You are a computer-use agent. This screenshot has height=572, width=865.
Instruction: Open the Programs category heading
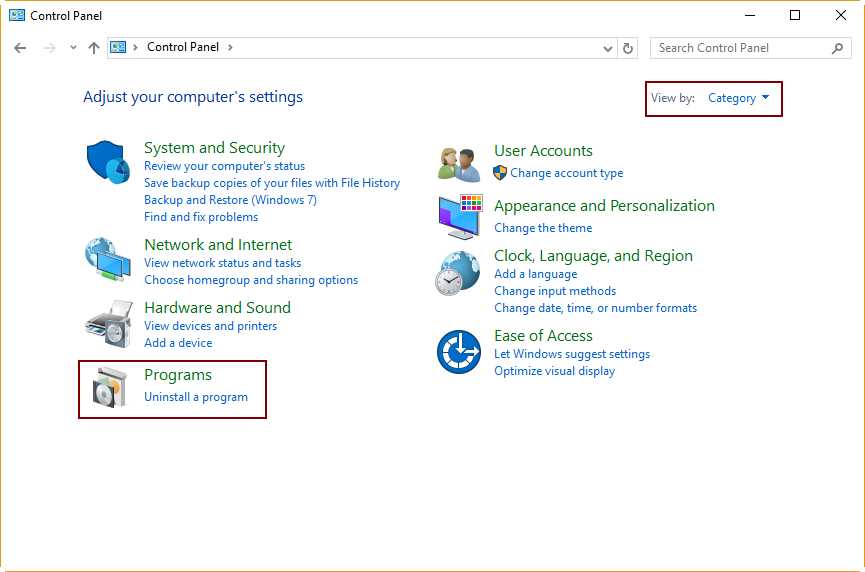pos(178,375)
